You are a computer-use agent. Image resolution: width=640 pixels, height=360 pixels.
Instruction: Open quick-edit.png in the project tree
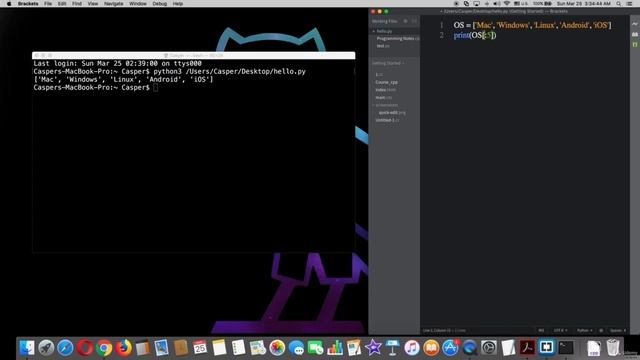(392, 113)
